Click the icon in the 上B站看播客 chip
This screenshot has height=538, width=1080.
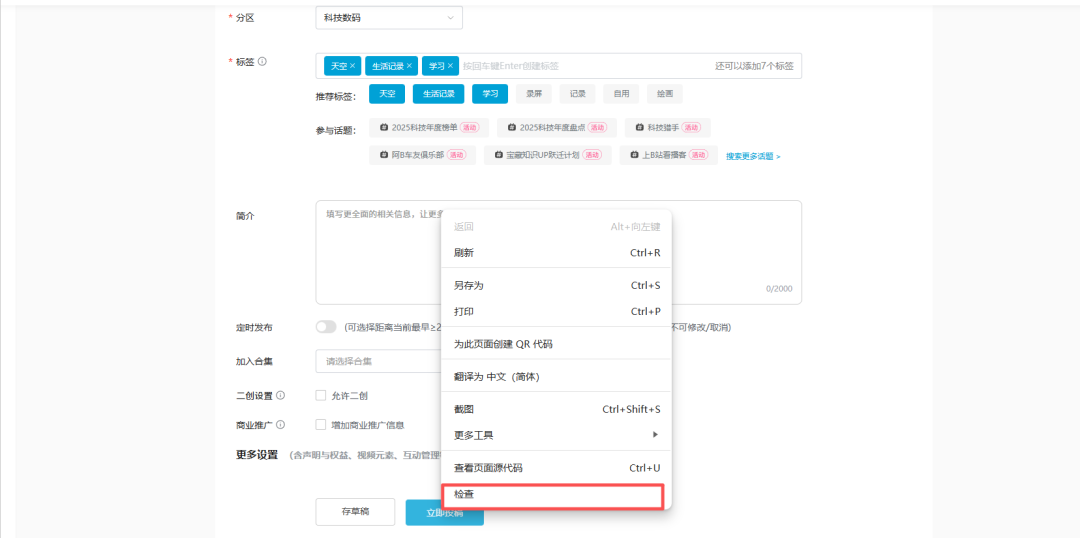(634, 155)
